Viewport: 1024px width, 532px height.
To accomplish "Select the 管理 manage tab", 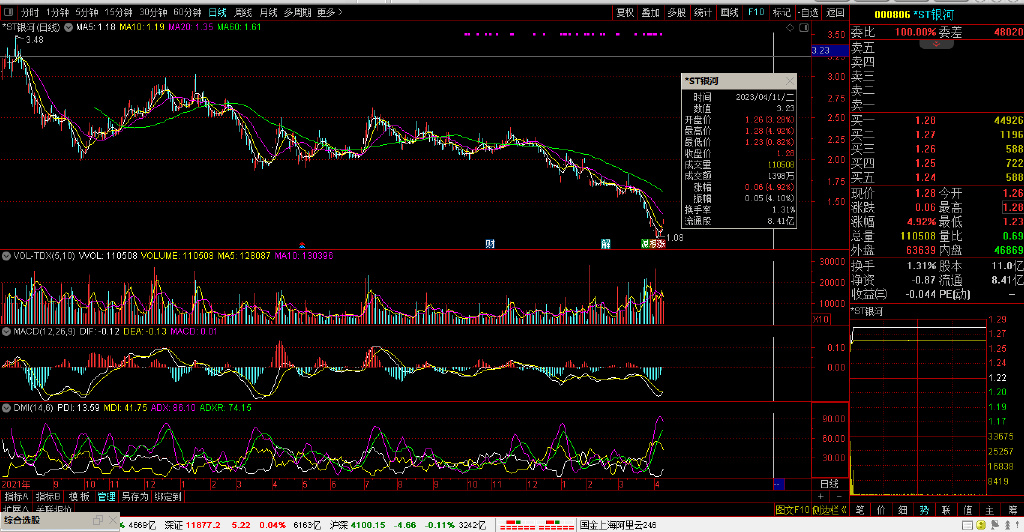I will pyautogui.click(x=106, y=497).
